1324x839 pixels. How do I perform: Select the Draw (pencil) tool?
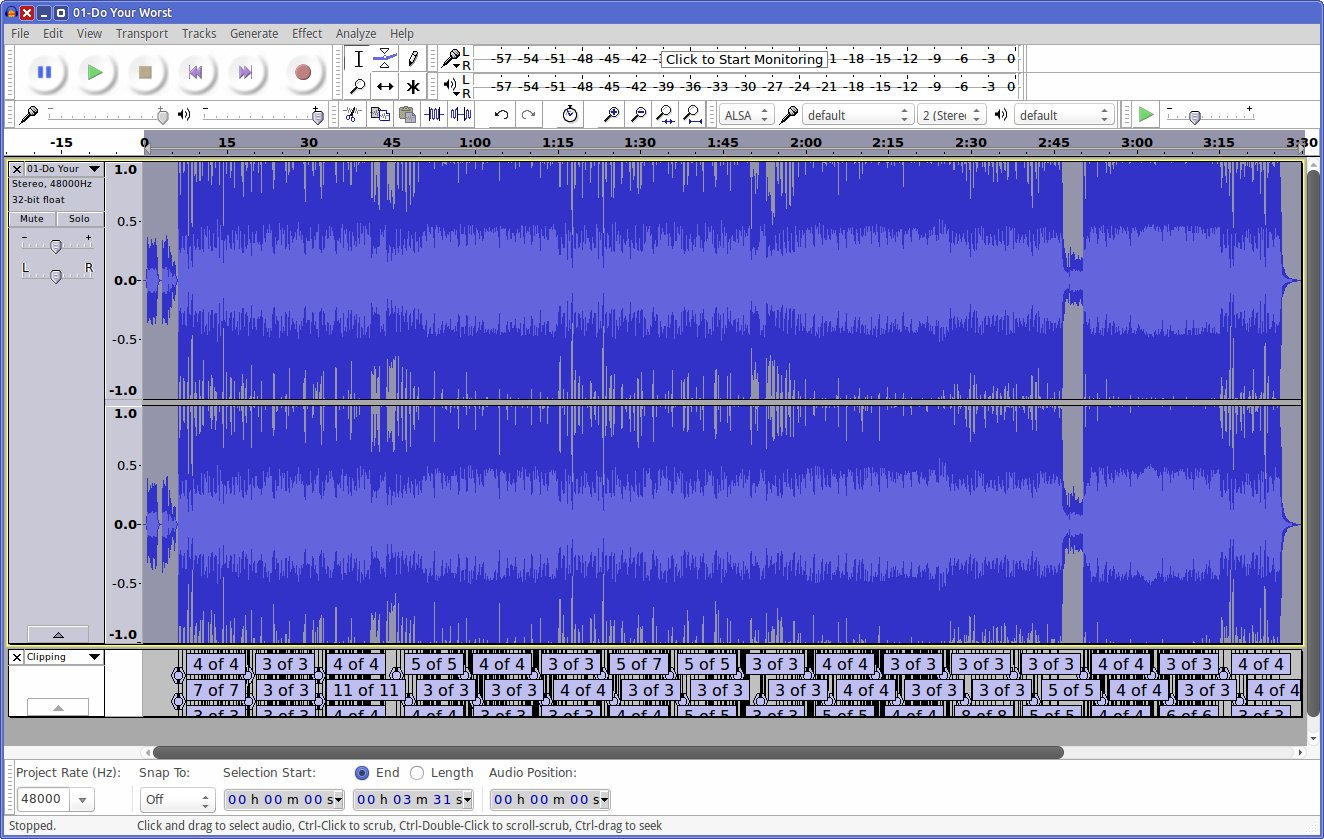pyautogui.click(x=412, y=59)
